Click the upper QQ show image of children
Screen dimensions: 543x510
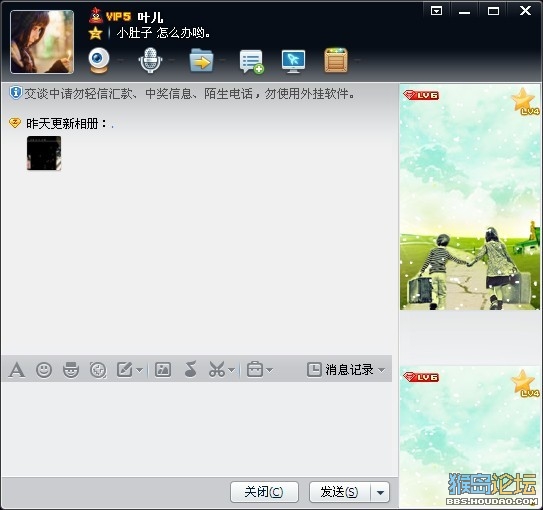[470, 197]
